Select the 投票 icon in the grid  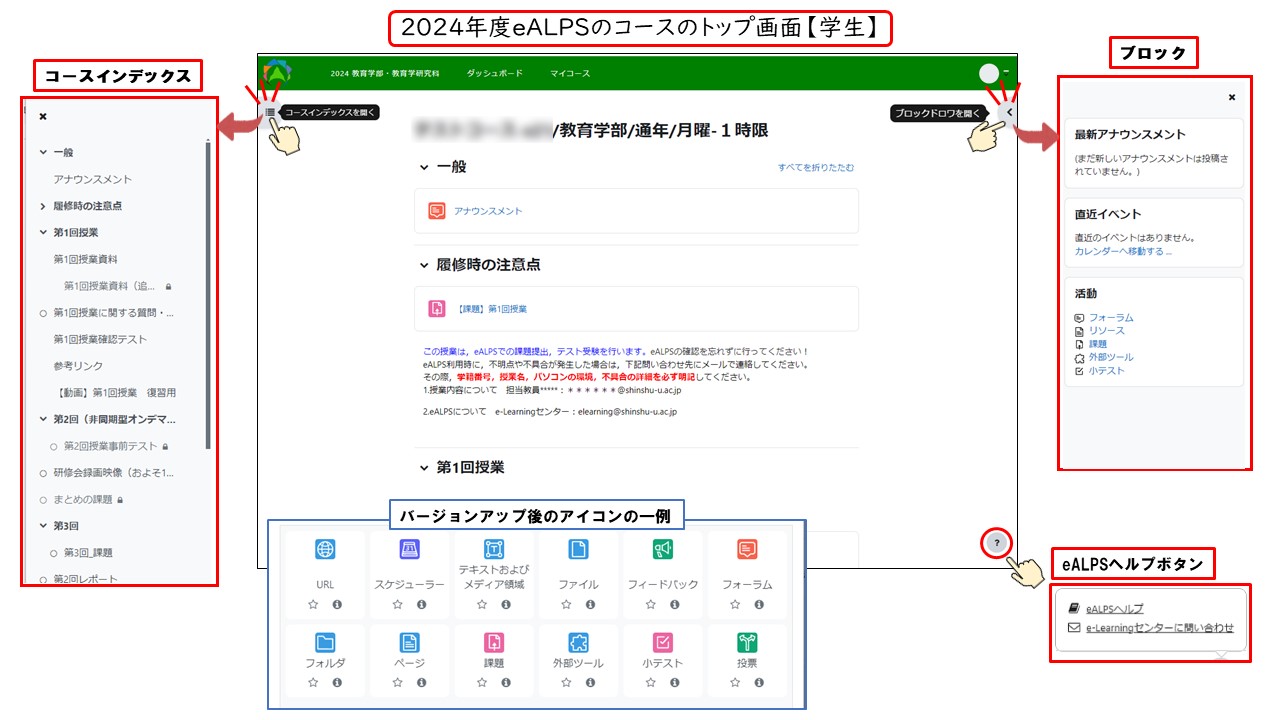(x=747, y=642)
